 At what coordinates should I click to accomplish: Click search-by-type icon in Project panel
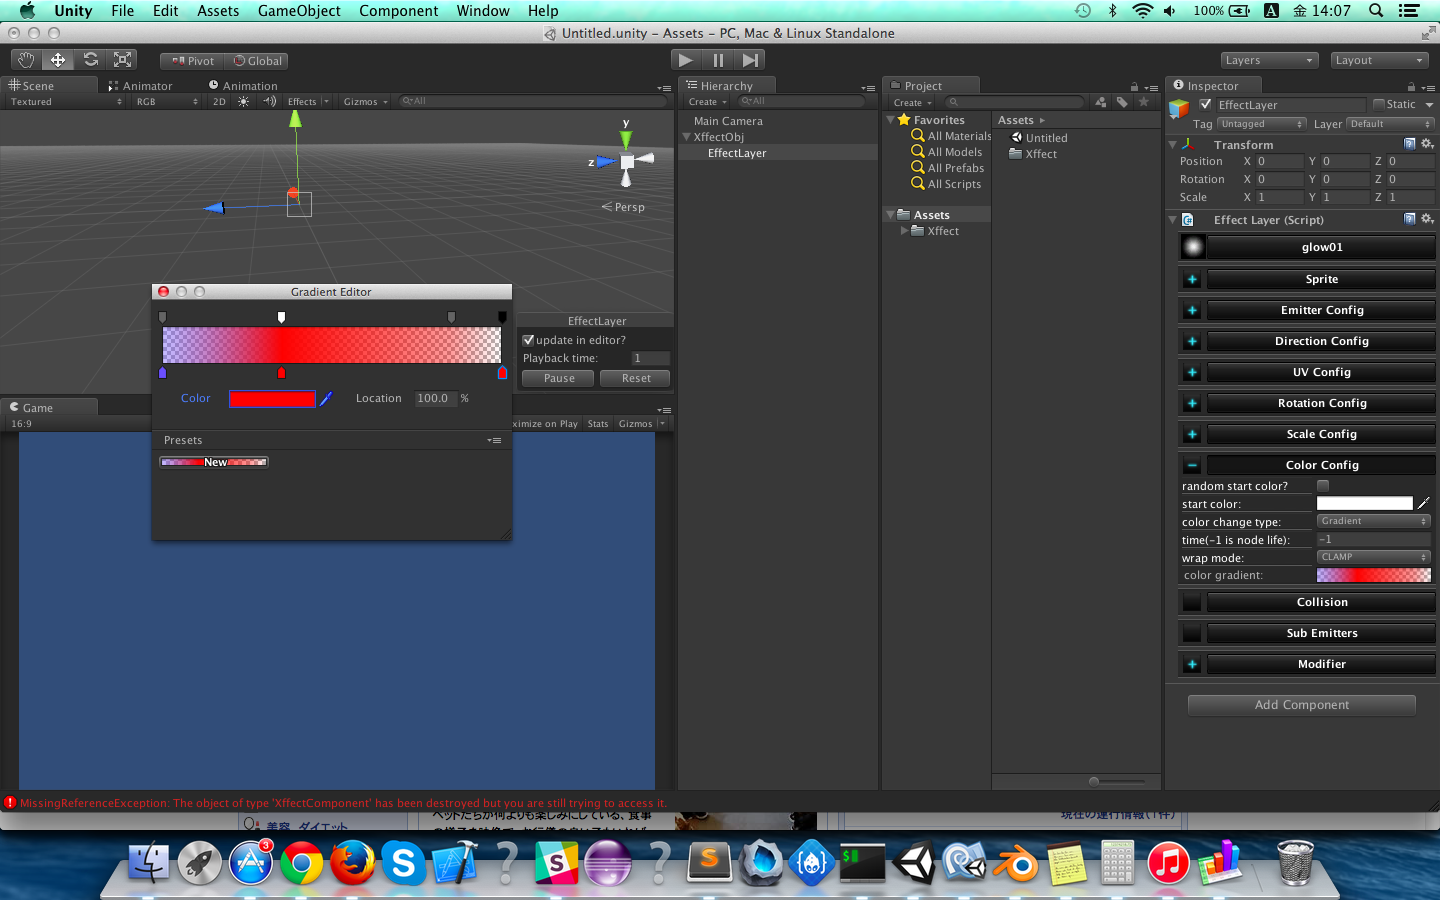coord(1101,102)
